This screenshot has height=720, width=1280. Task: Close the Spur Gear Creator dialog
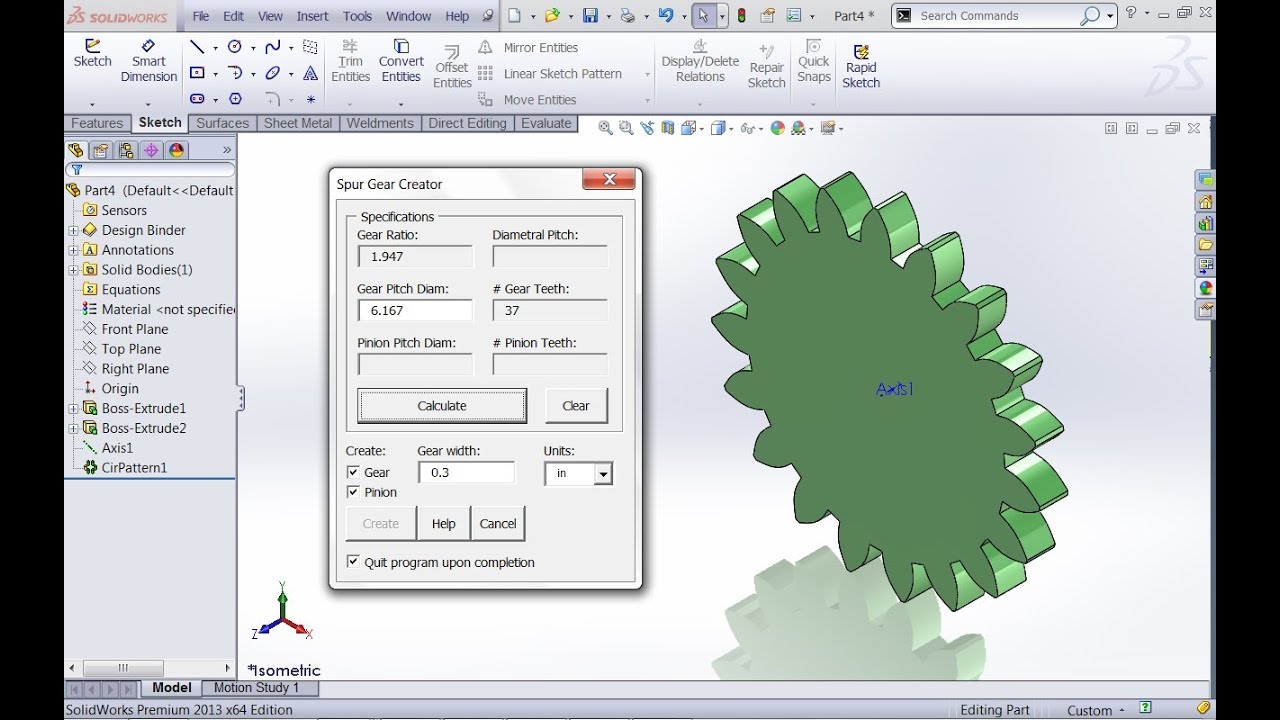(609, 180)
